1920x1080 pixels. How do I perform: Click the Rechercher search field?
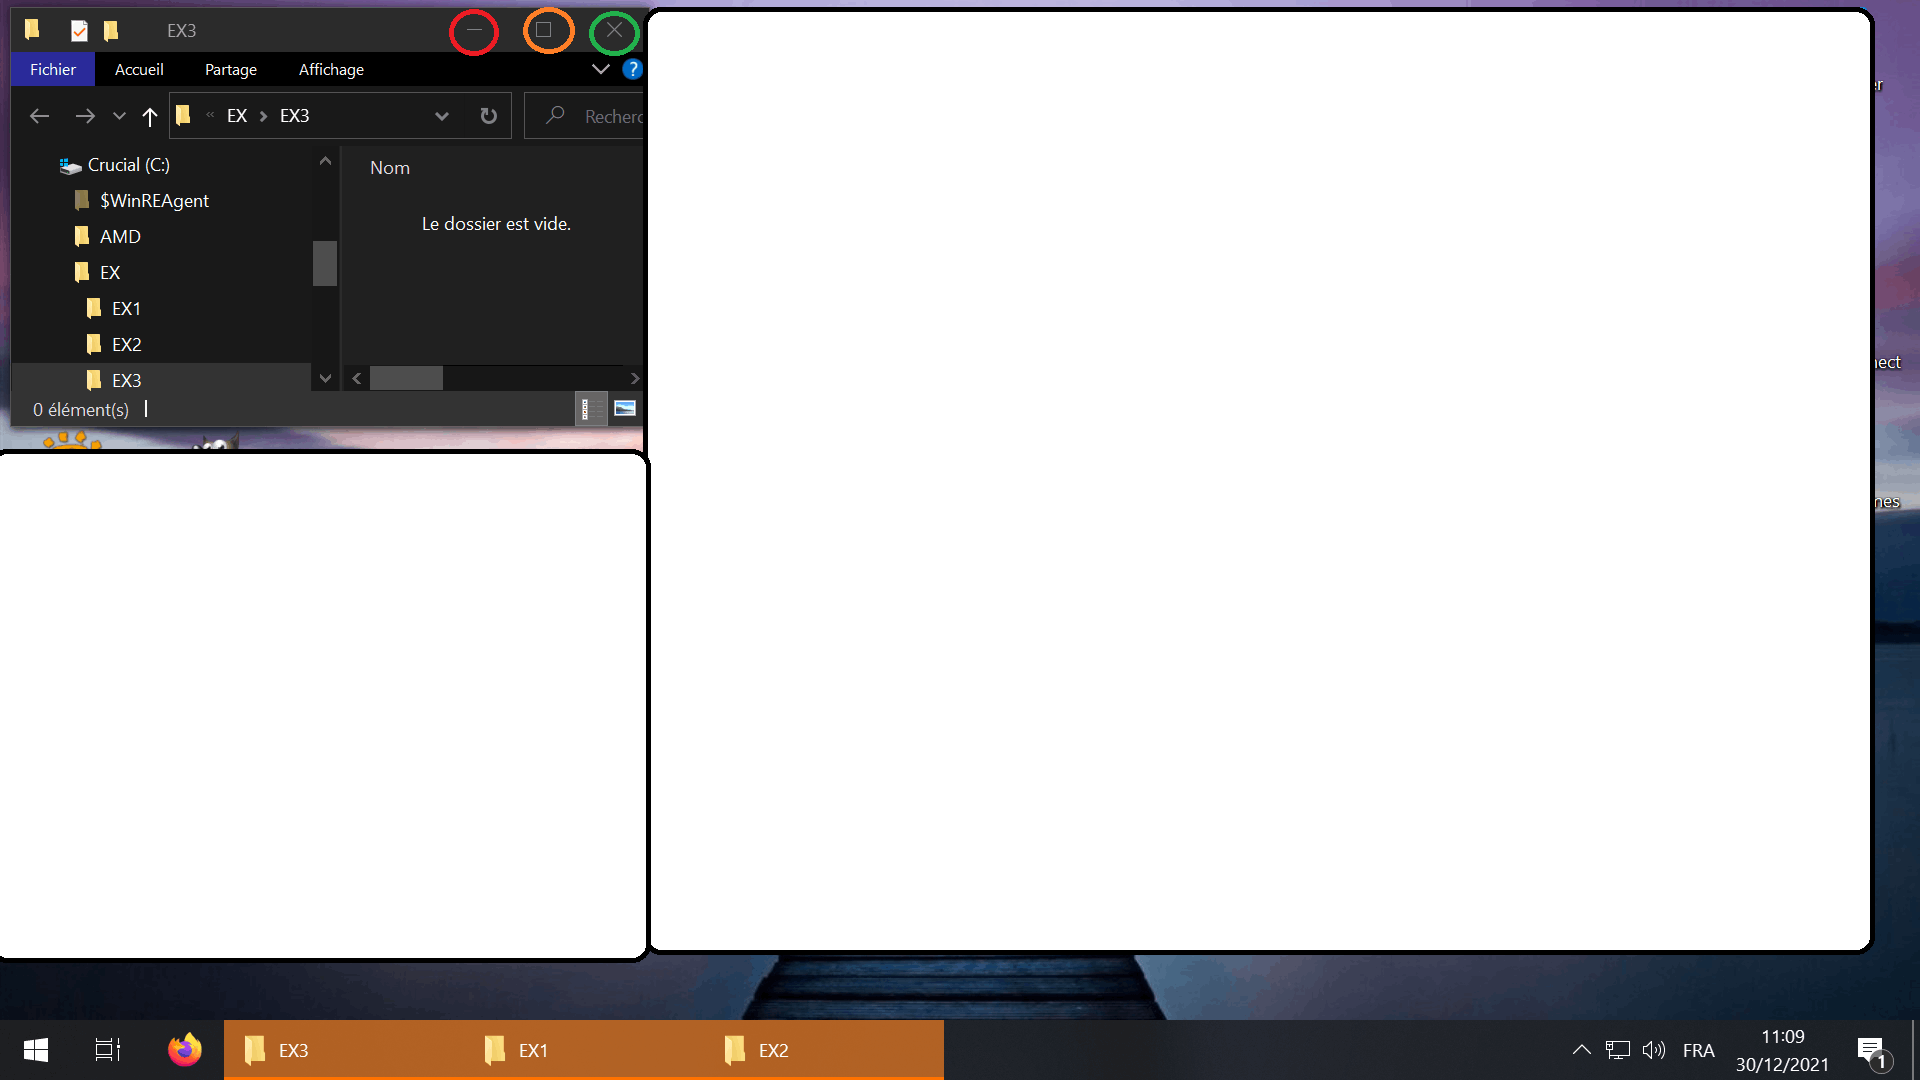(600, 116)
